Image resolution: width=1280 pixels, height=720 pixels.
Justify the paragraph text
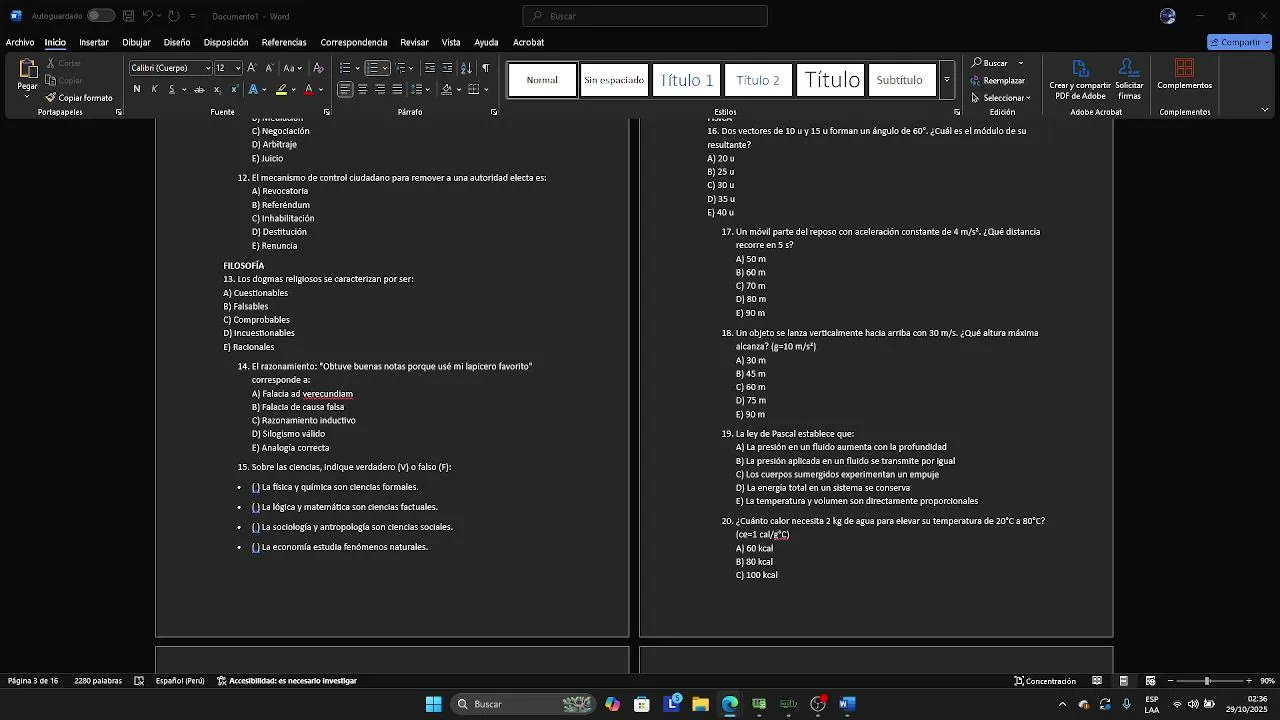click(397, 90)
